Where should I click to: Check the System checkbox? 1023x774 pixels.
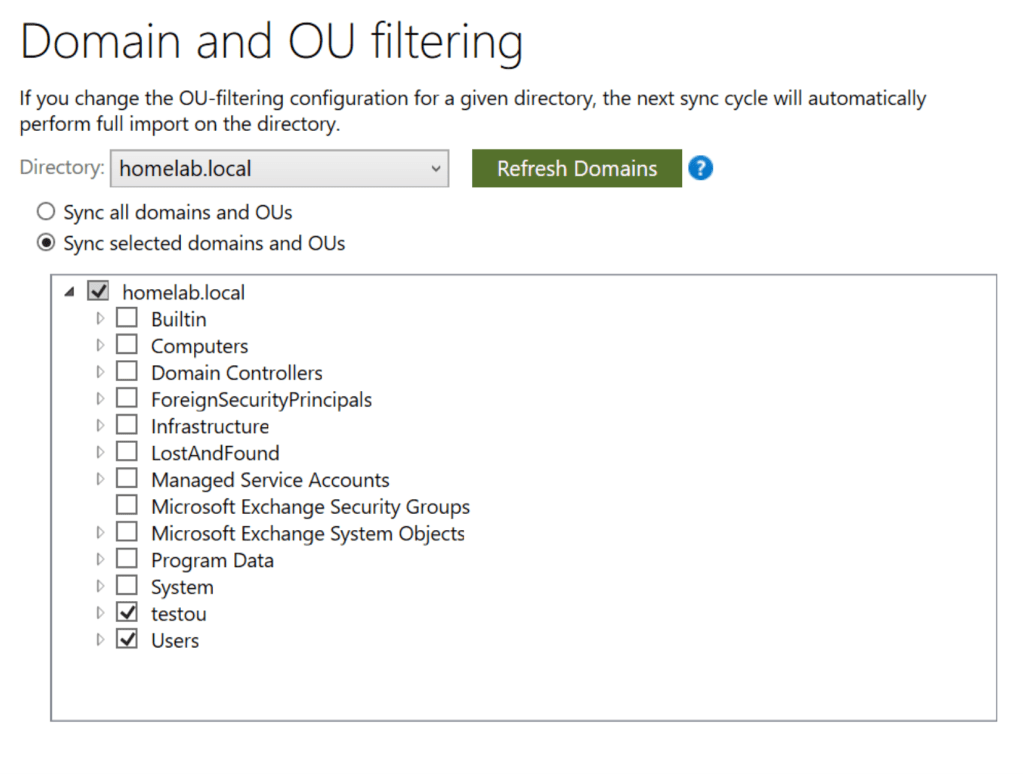[x=127, y=586]
